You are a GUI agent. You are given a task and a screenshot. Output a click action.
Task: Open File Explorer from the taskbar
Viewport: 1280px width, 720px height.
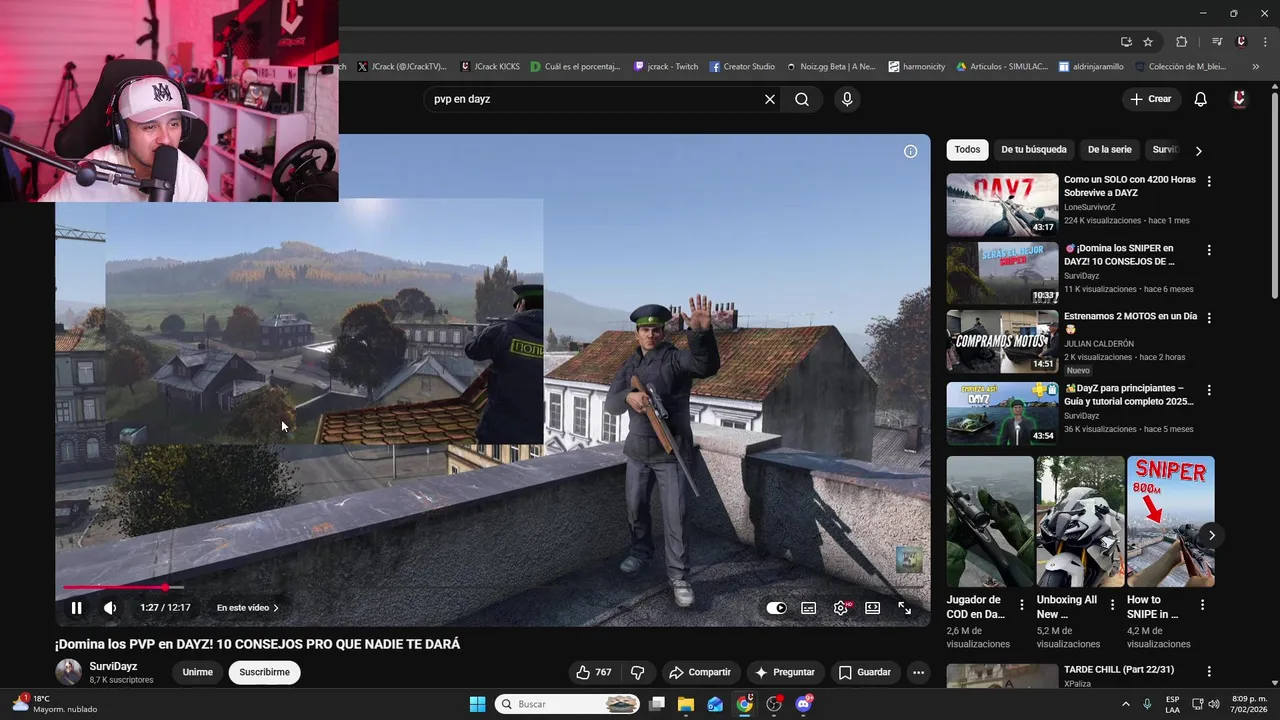(686, 704)
